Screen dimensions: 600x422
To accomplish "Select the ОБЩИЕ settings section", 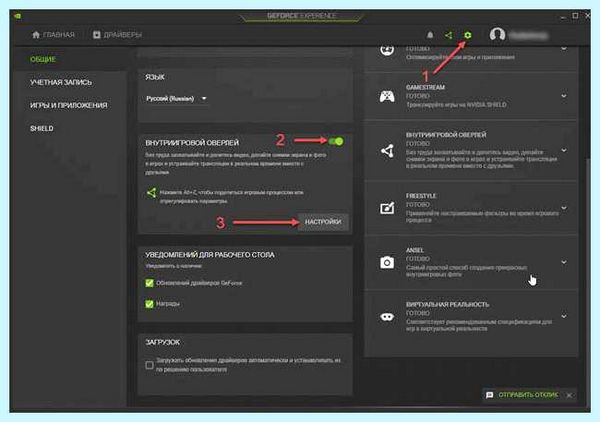I will click(43, 59).
